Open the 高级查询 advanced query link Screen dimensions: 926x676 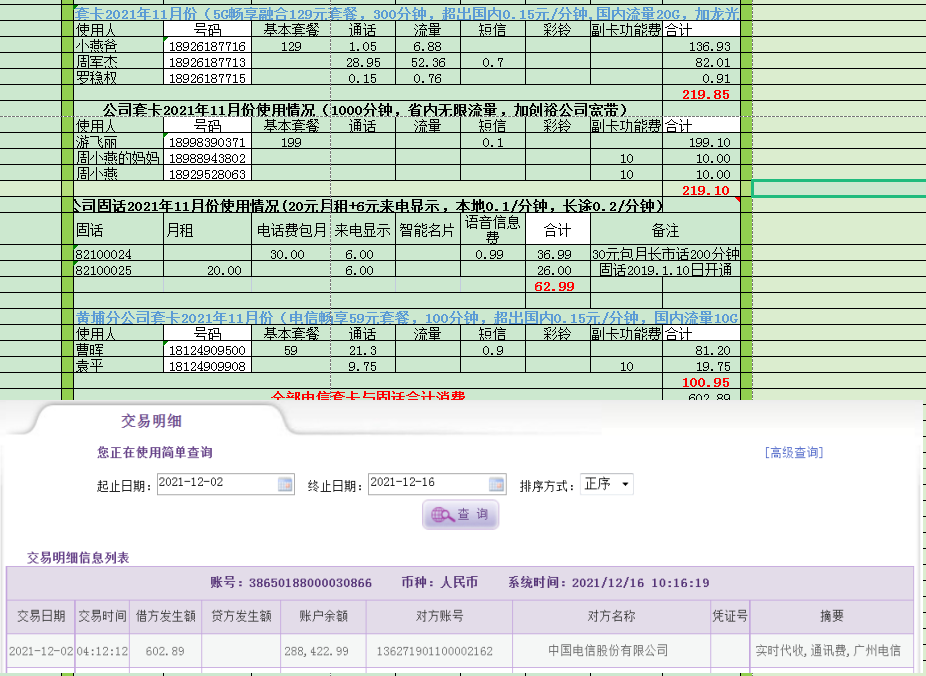793,453
